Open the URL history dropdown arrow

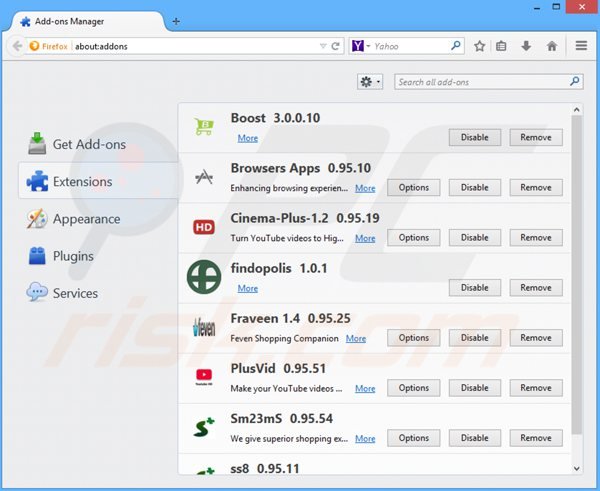click(323, 46)
